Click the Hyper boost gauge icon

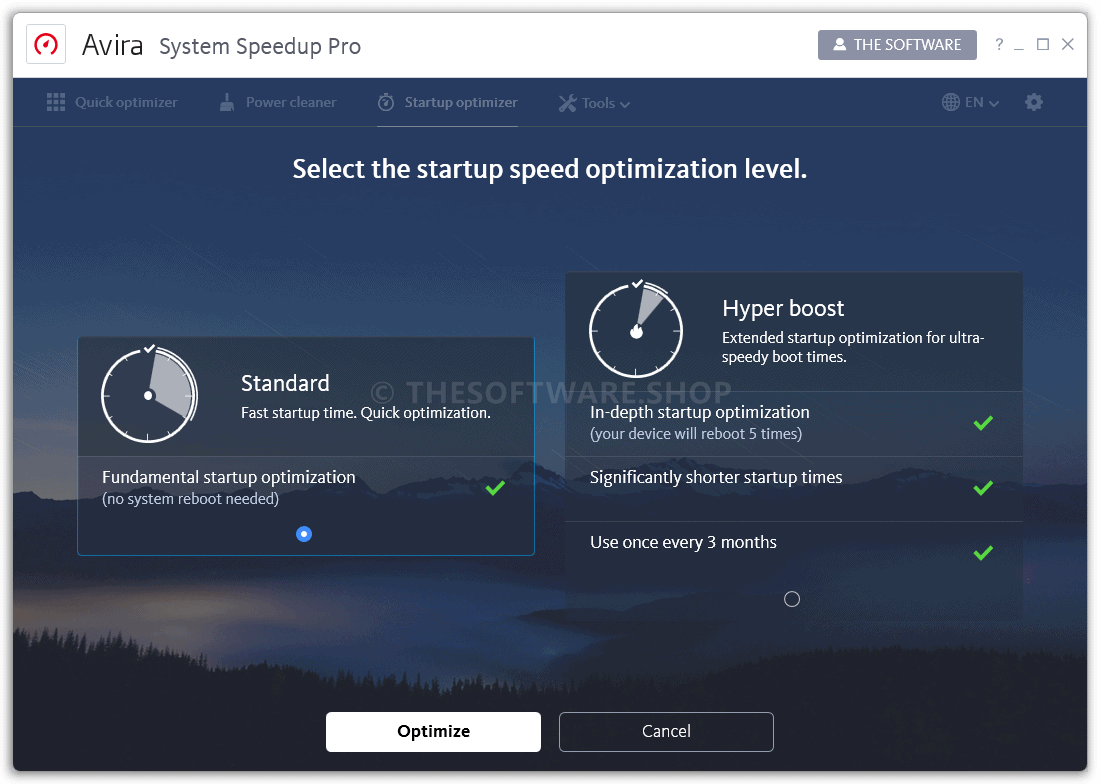click(636, 329)
